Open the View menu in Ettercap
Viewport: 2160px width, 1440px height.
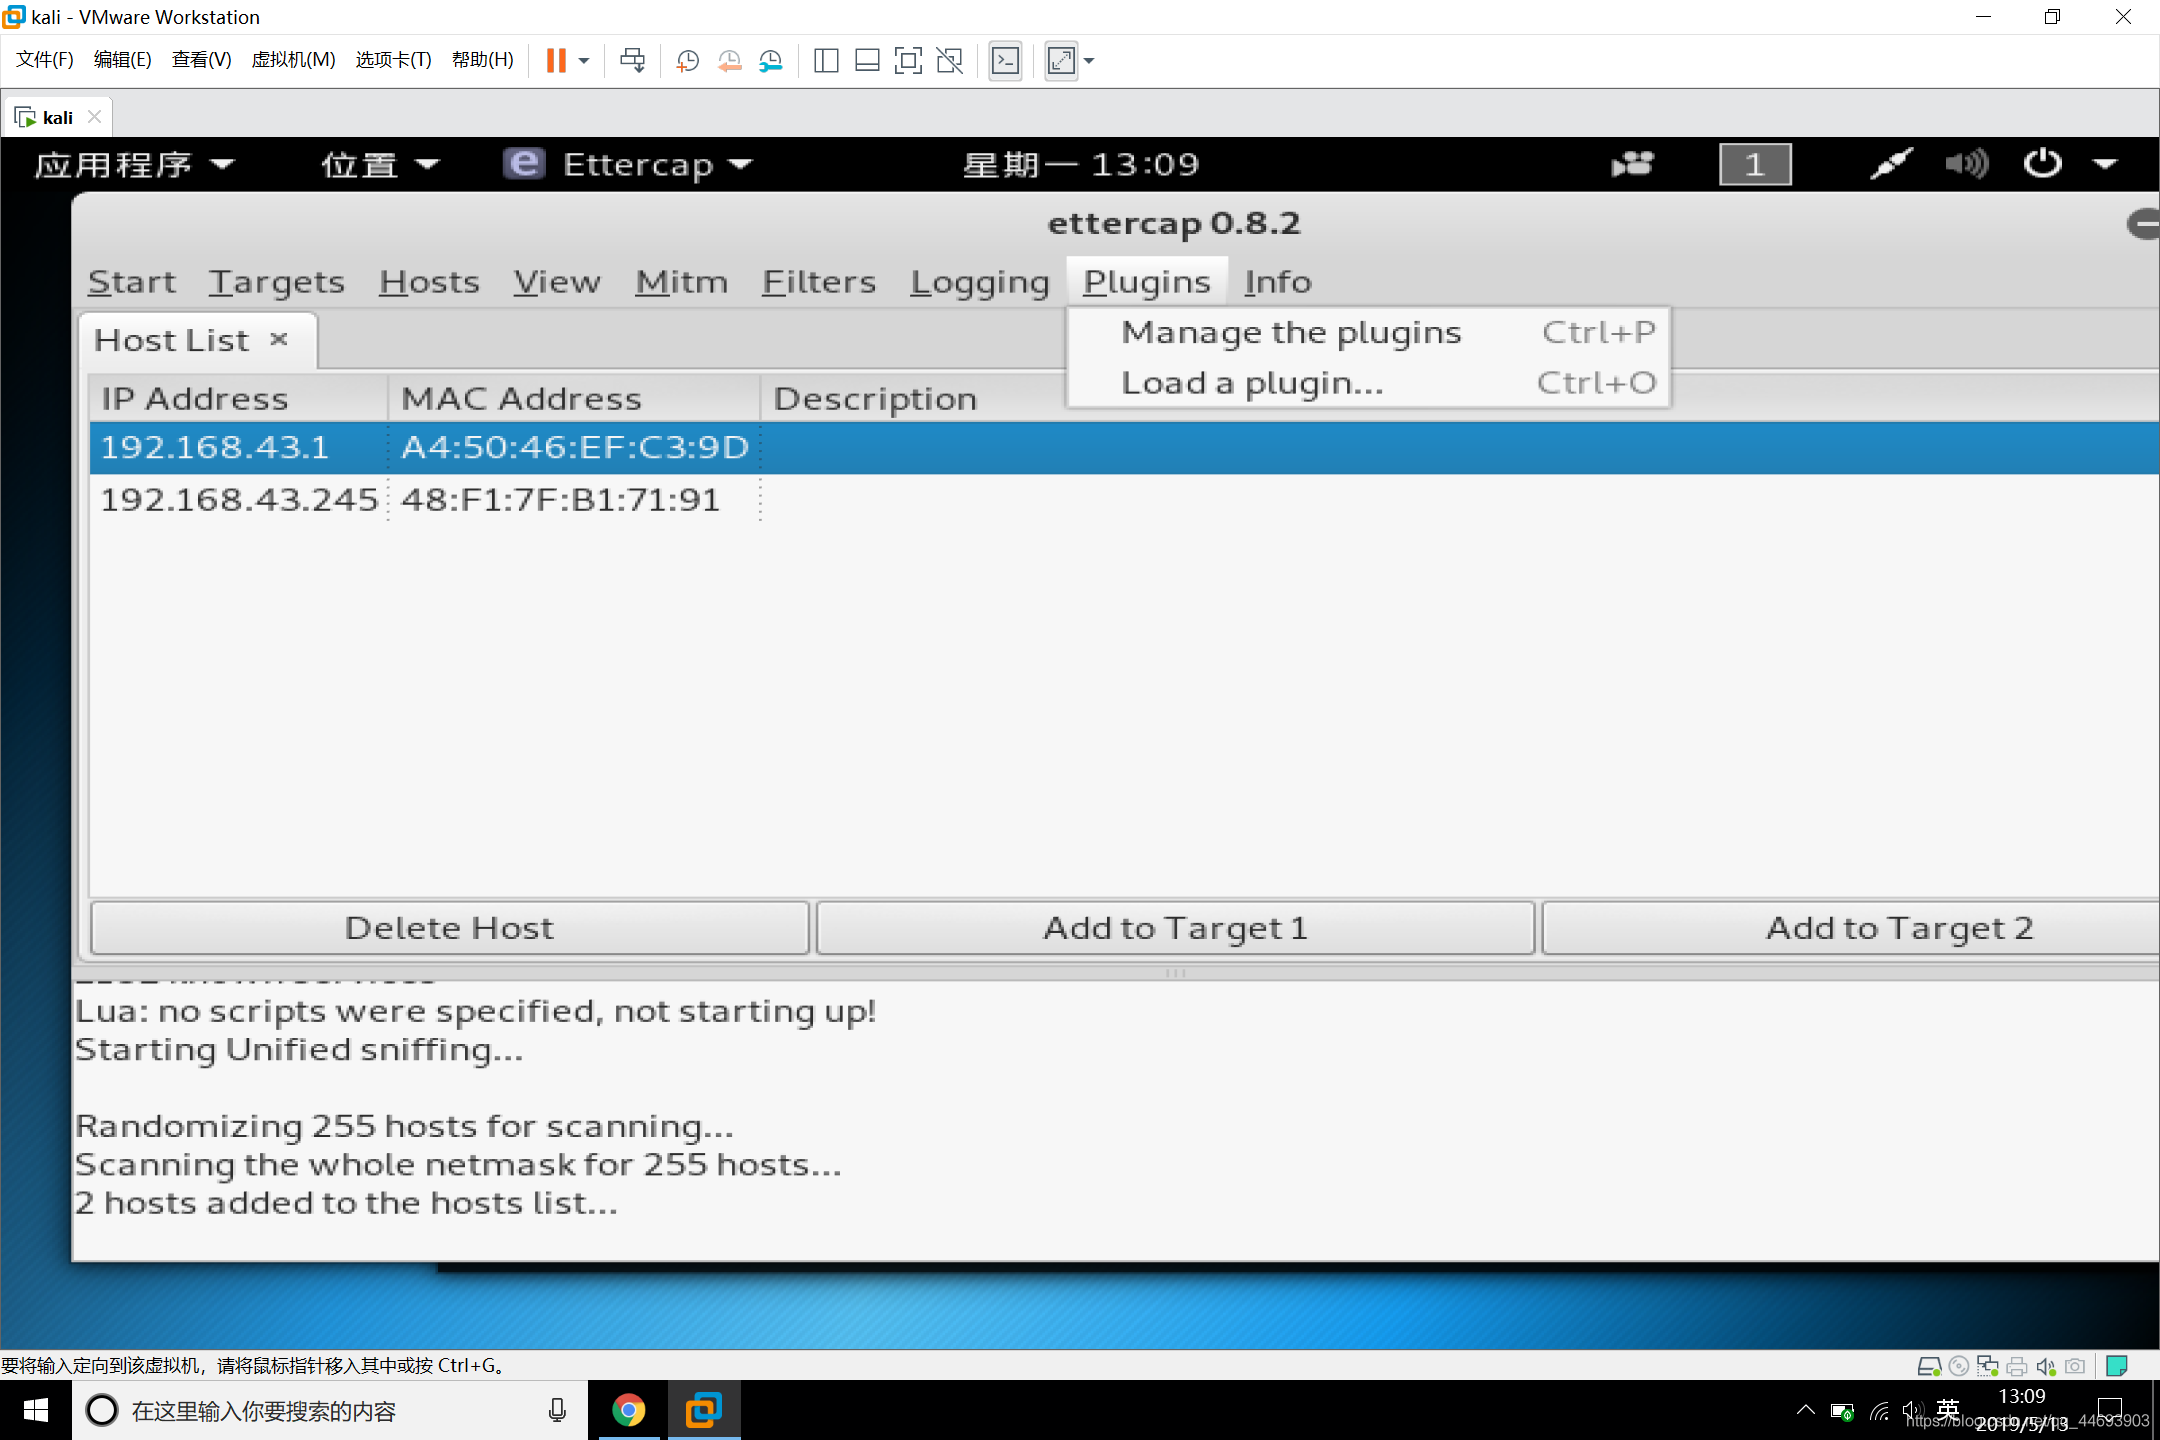click(556, 280)
